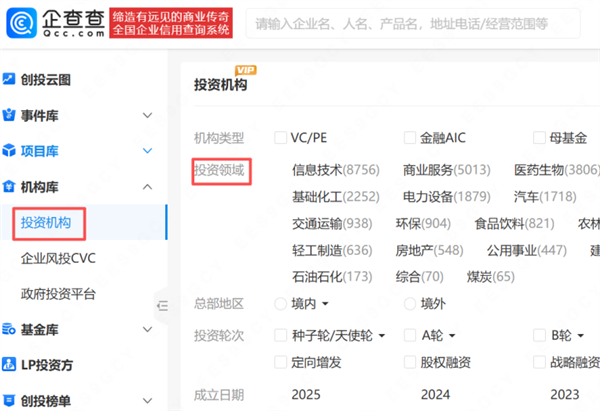Screen dimensions: 600x411
Task: Click the 机构库 building icon
Action: click(x=8, y=186)
